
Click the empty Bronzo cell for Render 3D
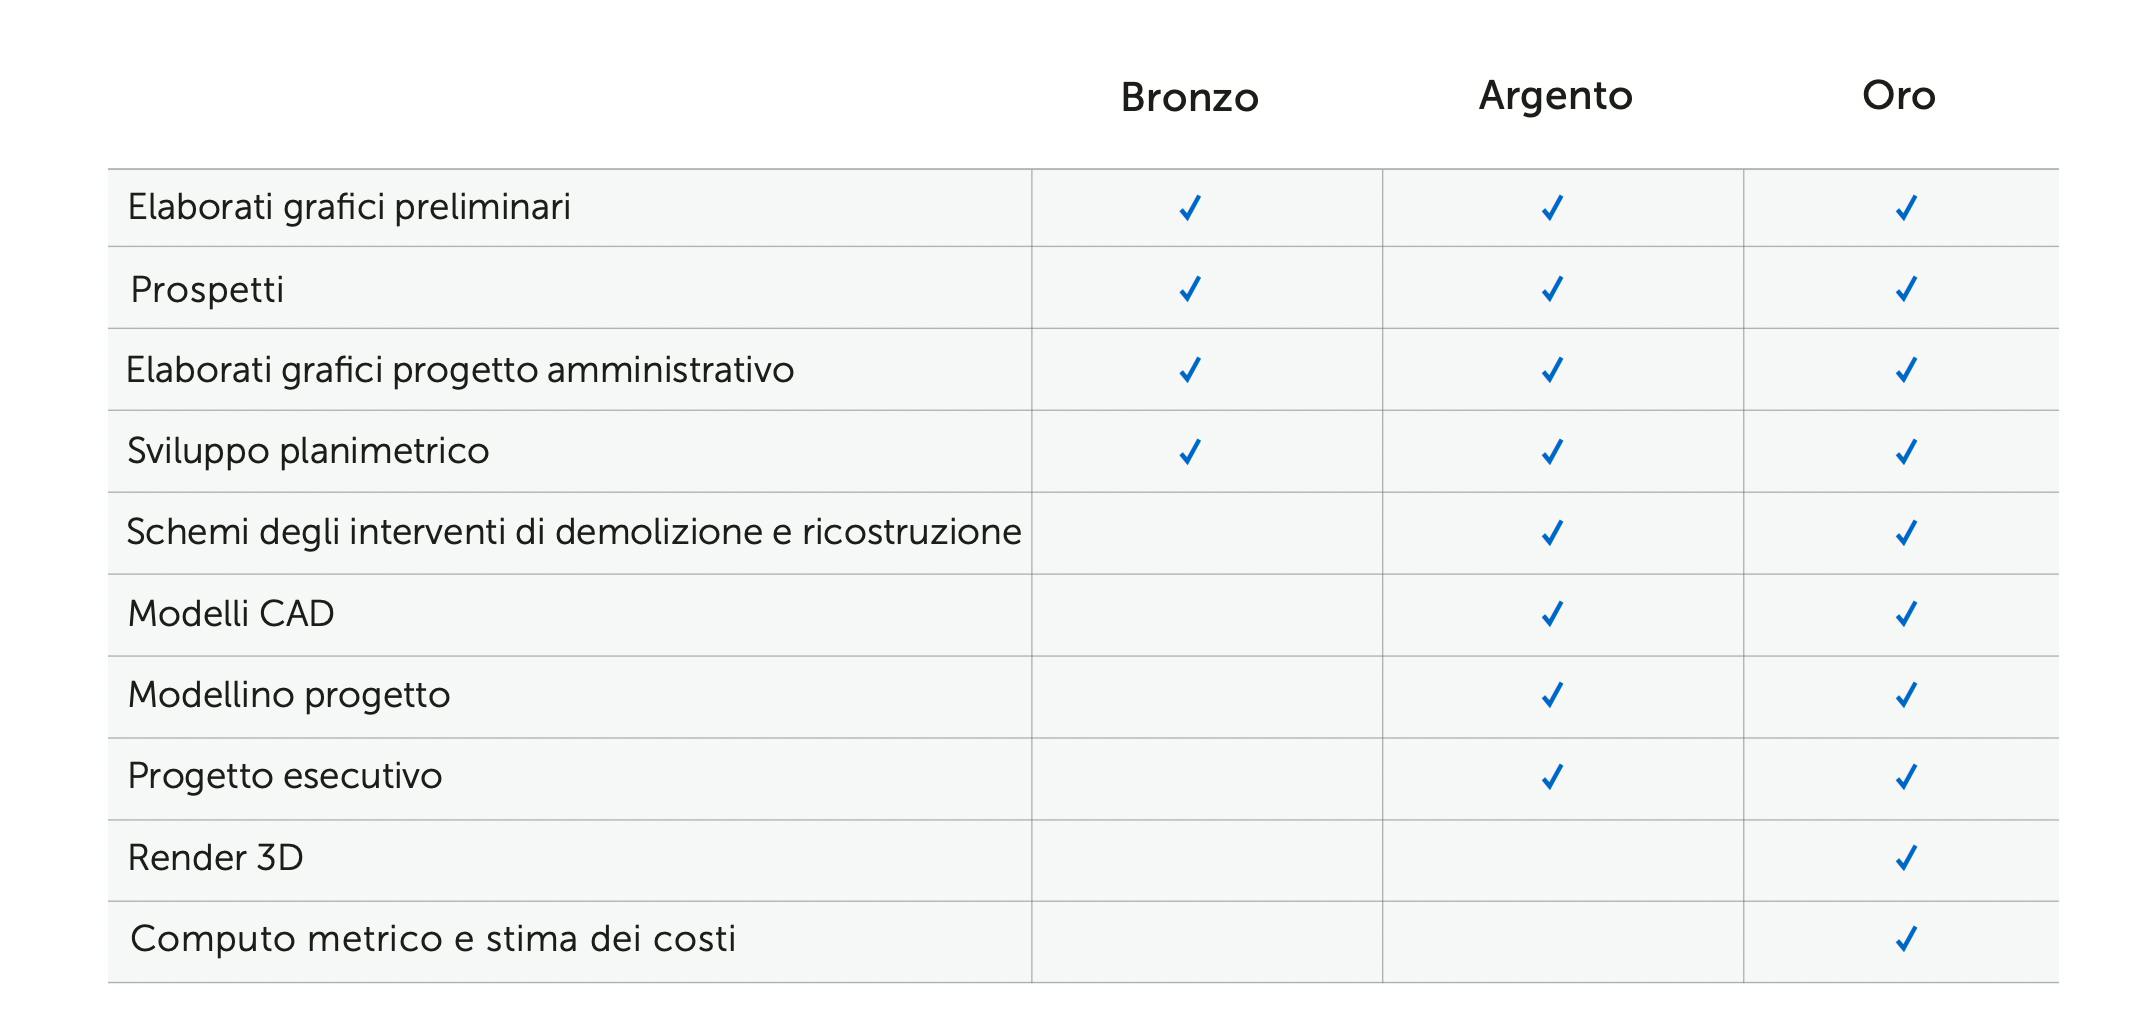(x=1207, y=860)
